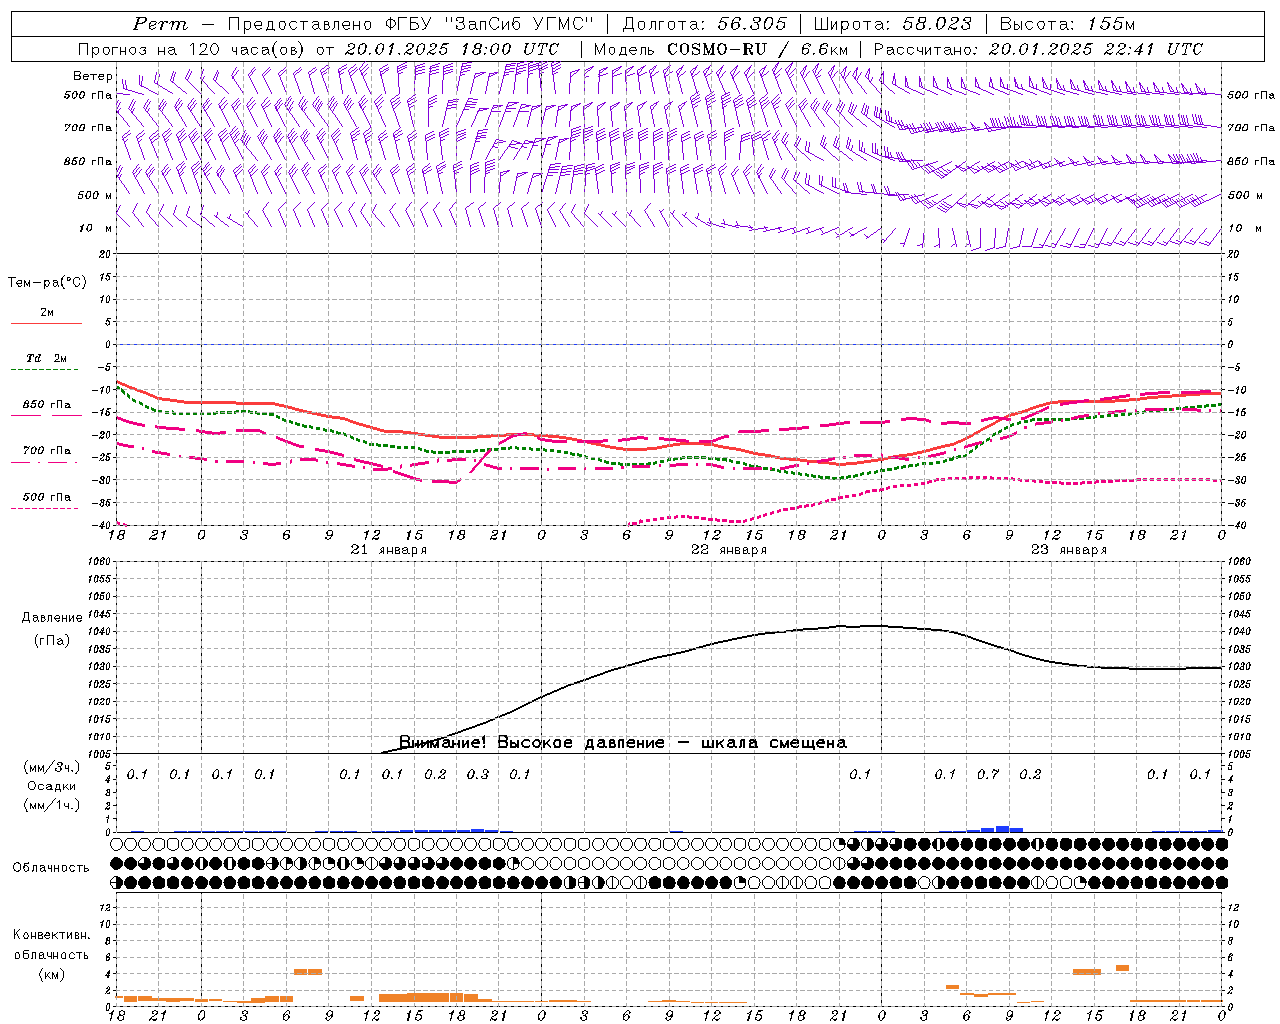Click the solid red "2м" legend line
This screenshot has height=1024, width=1280.
click(x=46, y=323)
